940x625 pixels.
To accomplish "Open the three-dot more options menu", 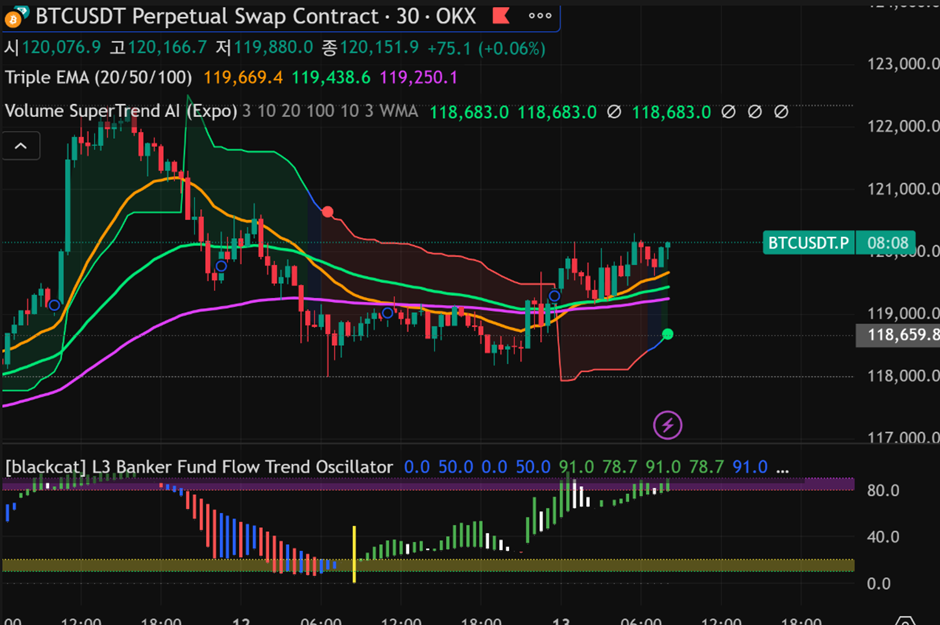I will coord(540,16).
